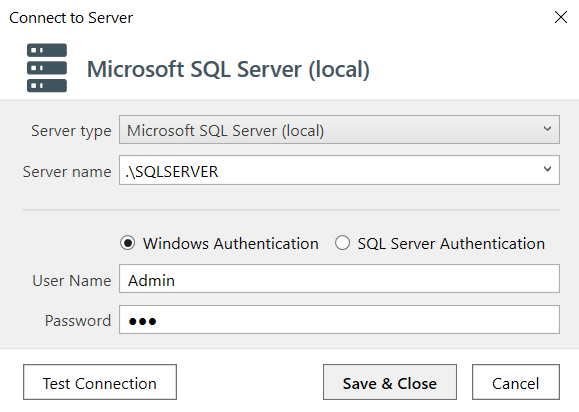Select SQL Server Authentication radio button
This screenshot has width=579, height=412.
(342, 243)
